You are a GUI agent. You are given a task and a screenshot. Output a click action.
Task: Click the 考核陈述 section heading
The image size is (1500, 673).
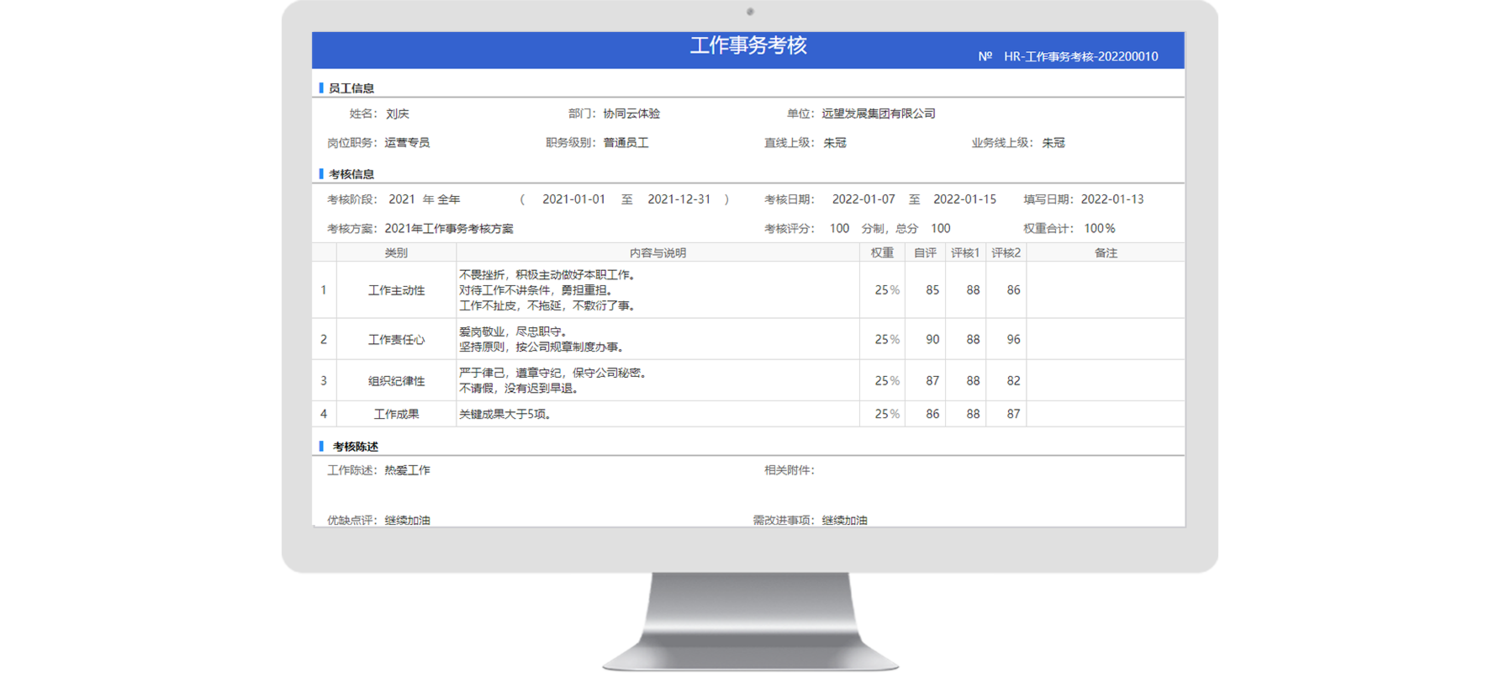click(355, 446)
